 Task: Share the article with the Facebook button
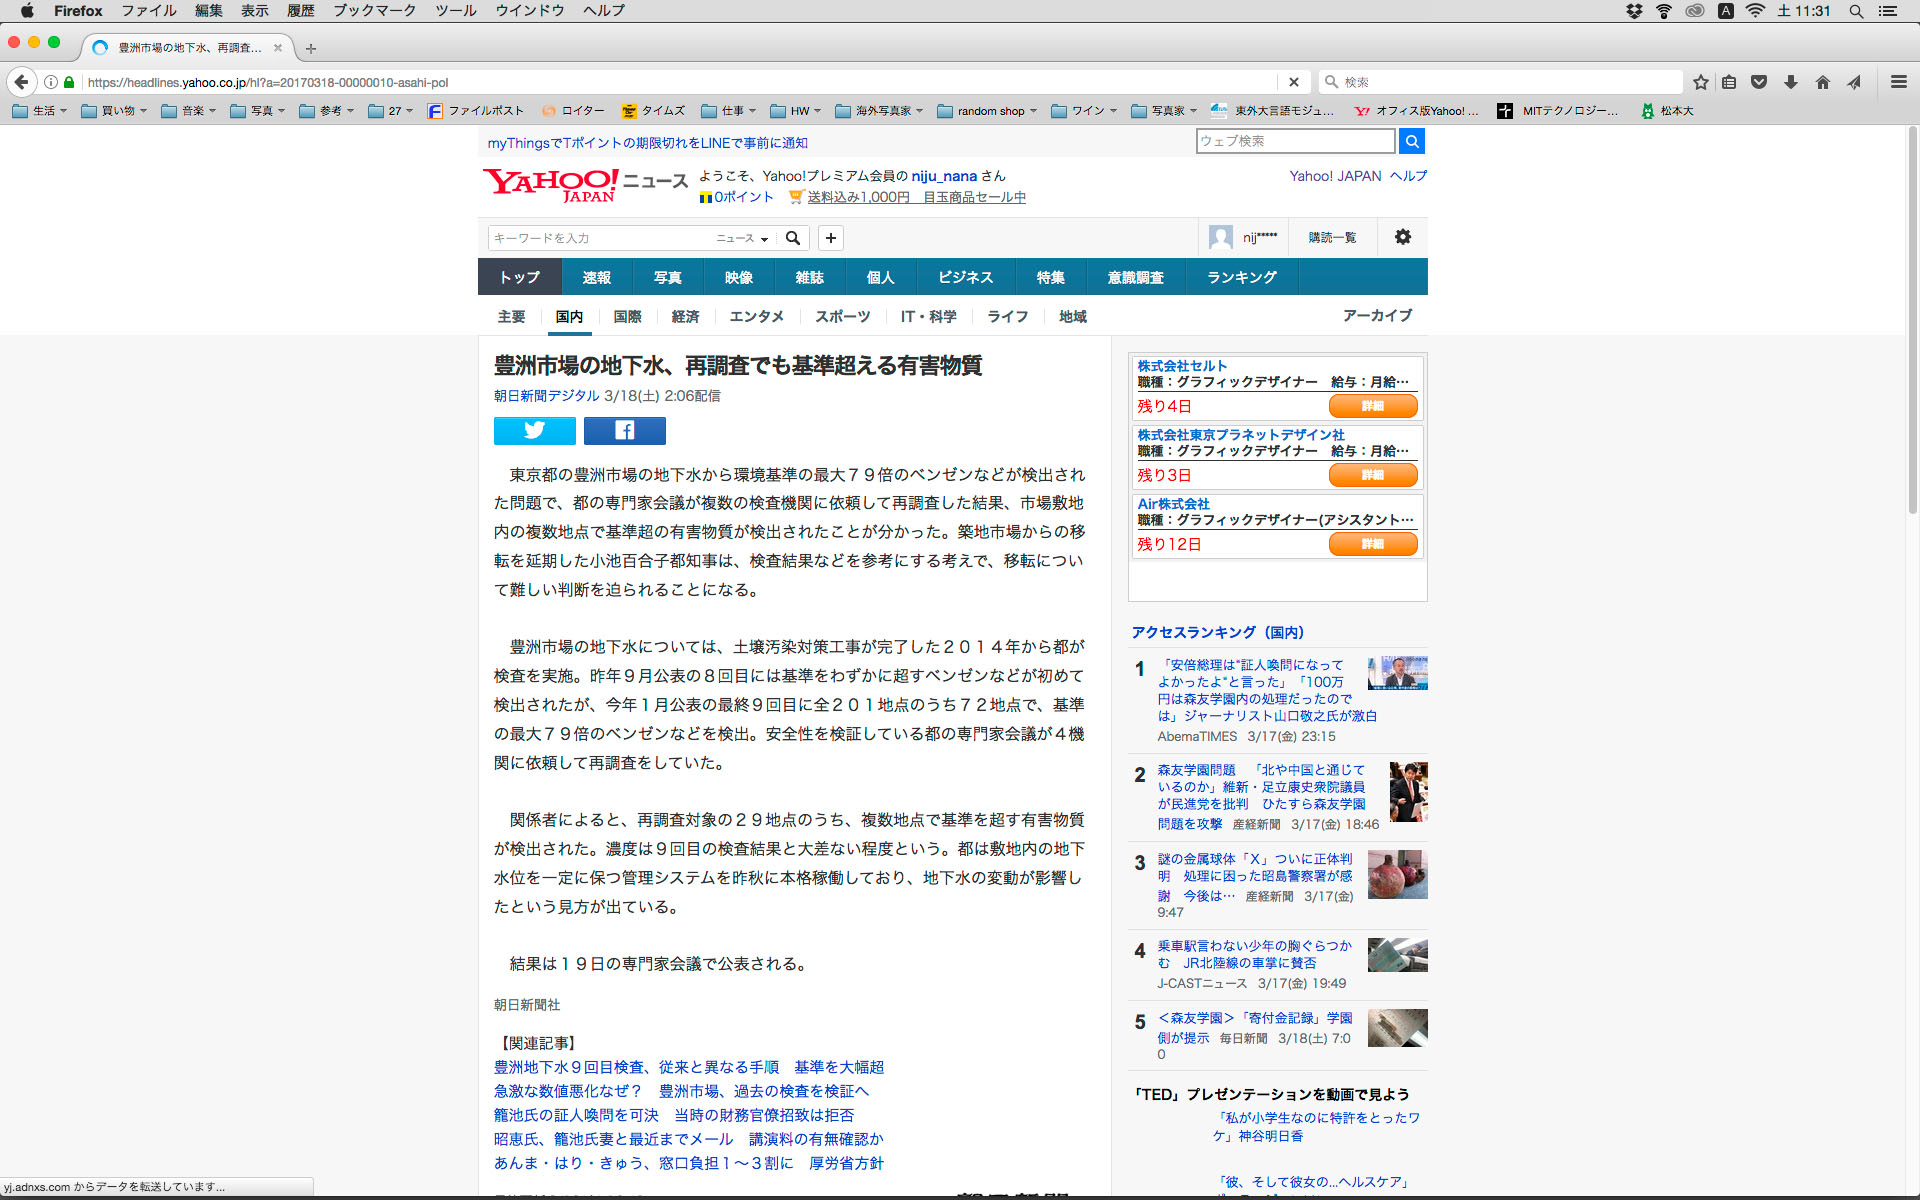(x=624, y=430)
